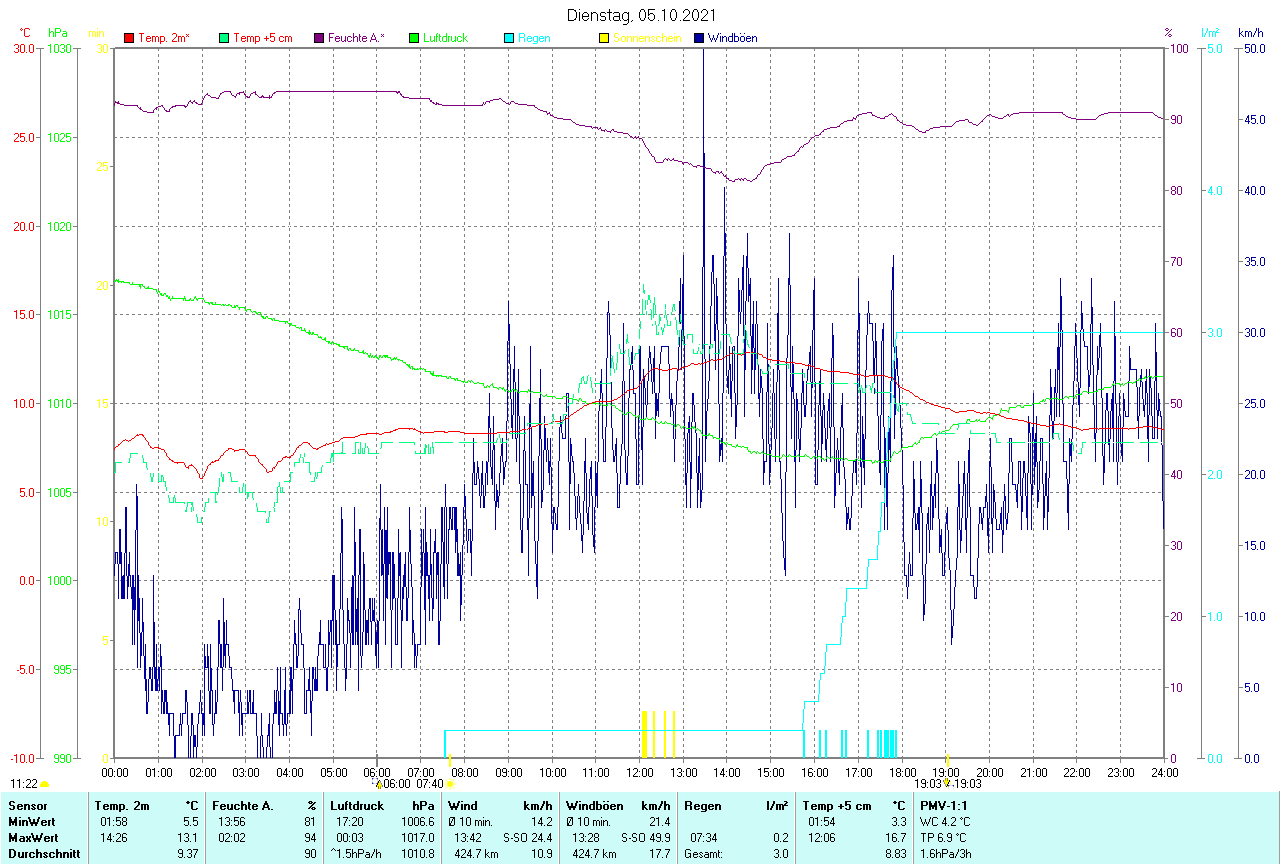Click the km/h axis unit label at top right
The width and height of the screenshot is (1280, 864).
coord(1250,33)
